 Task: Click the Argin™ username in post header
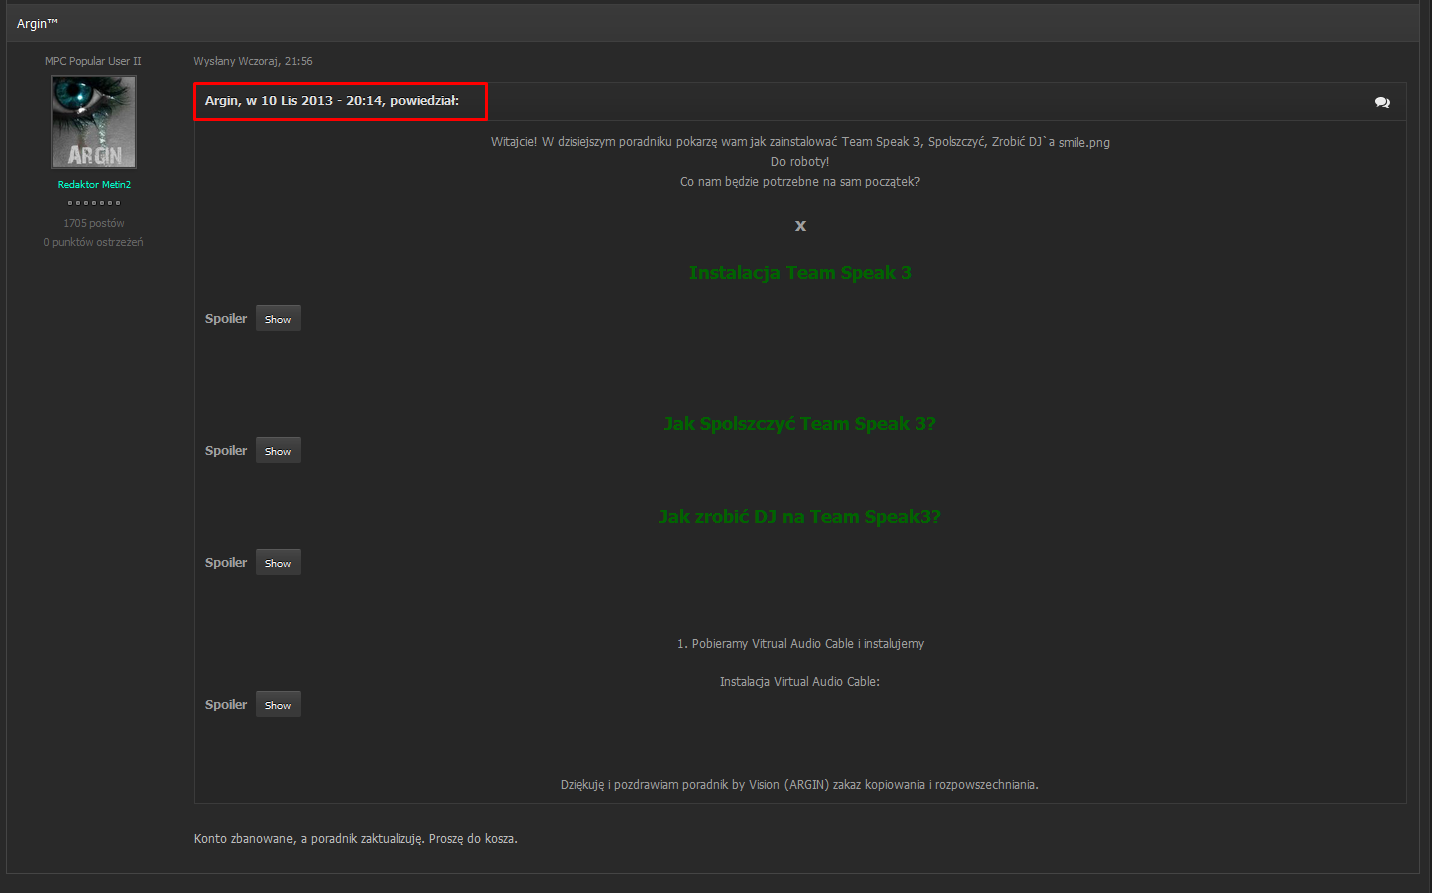(37, 23)
